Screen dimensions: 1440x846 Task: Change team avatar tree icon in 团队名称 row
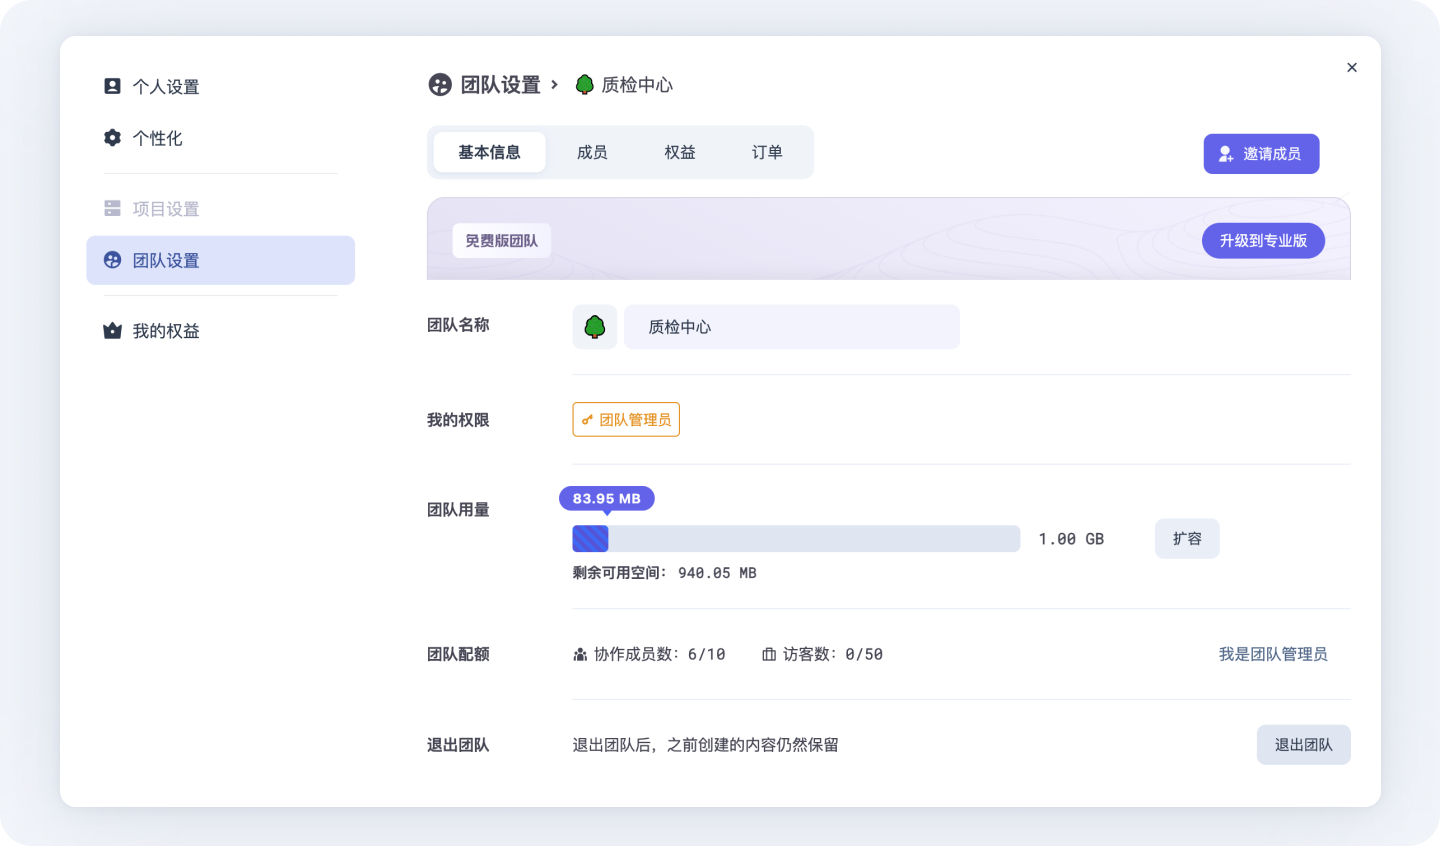click(595, 327)
